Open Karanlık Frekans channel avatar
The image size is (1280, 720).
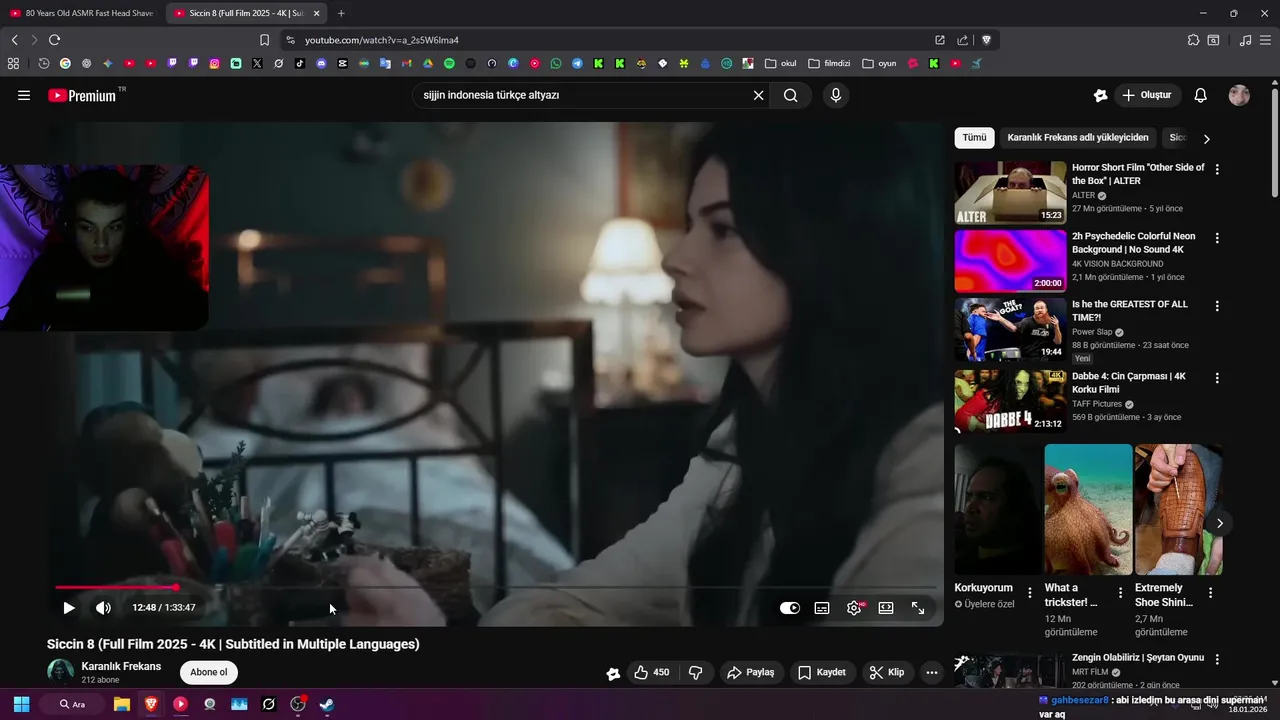[x=61, y=672]
